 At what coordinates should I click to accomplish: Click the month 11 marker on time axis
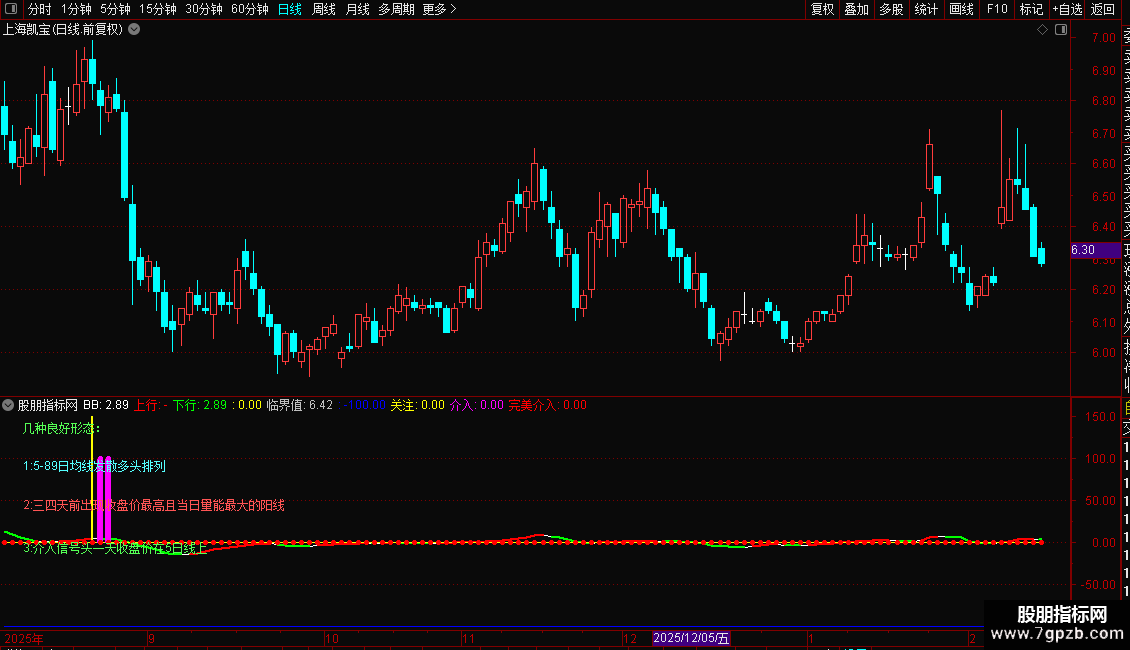pyautogui.click(x=468, y=638)
